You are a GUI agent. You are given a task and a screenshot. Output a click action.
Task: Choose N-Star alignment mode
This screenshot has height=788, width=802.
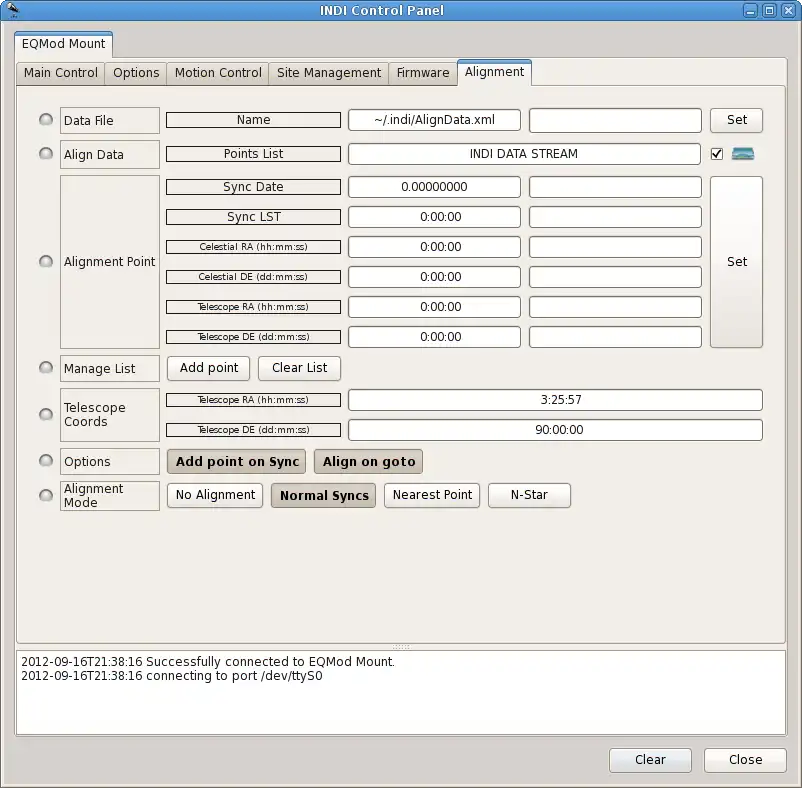pyautogui.click(x=529, y=495)
